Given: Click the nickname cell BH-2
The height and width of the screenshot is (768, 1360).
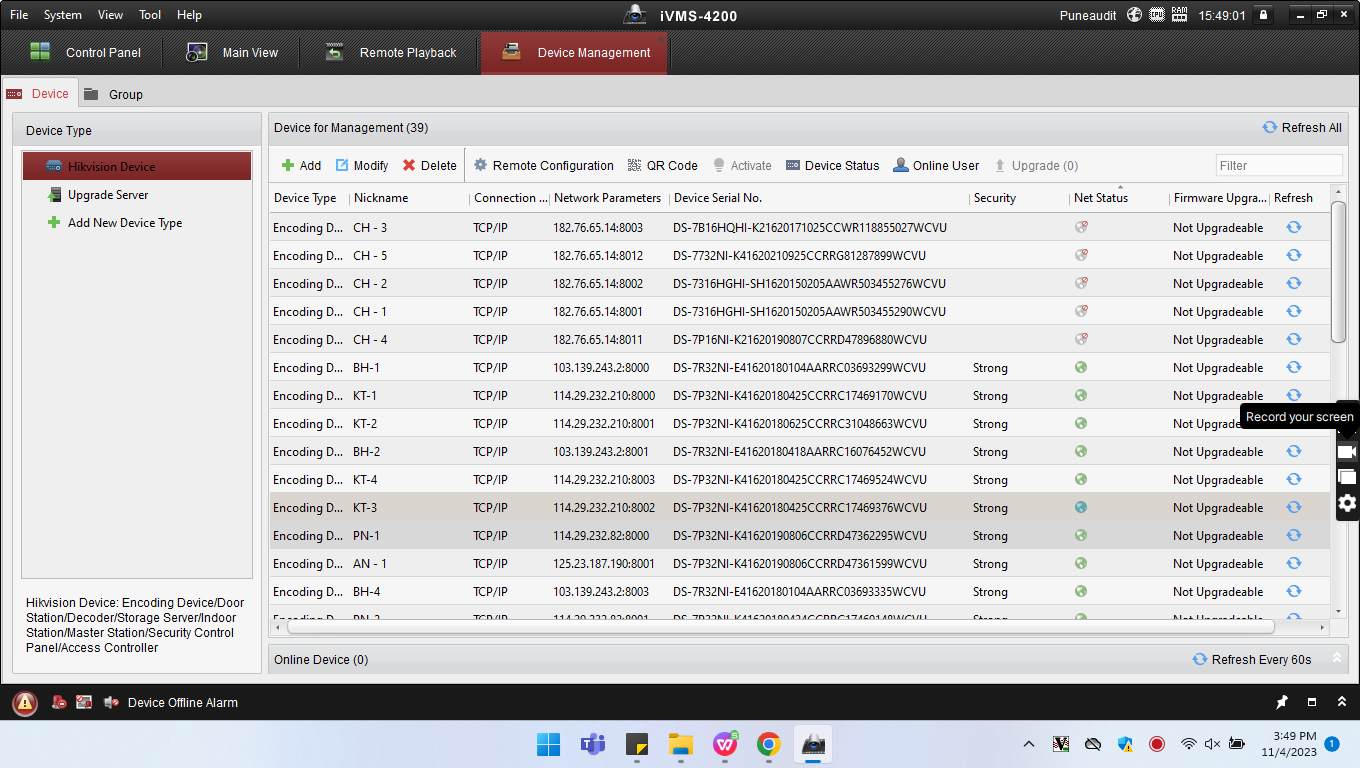Looking at the screenshot, I should point(366,452).
